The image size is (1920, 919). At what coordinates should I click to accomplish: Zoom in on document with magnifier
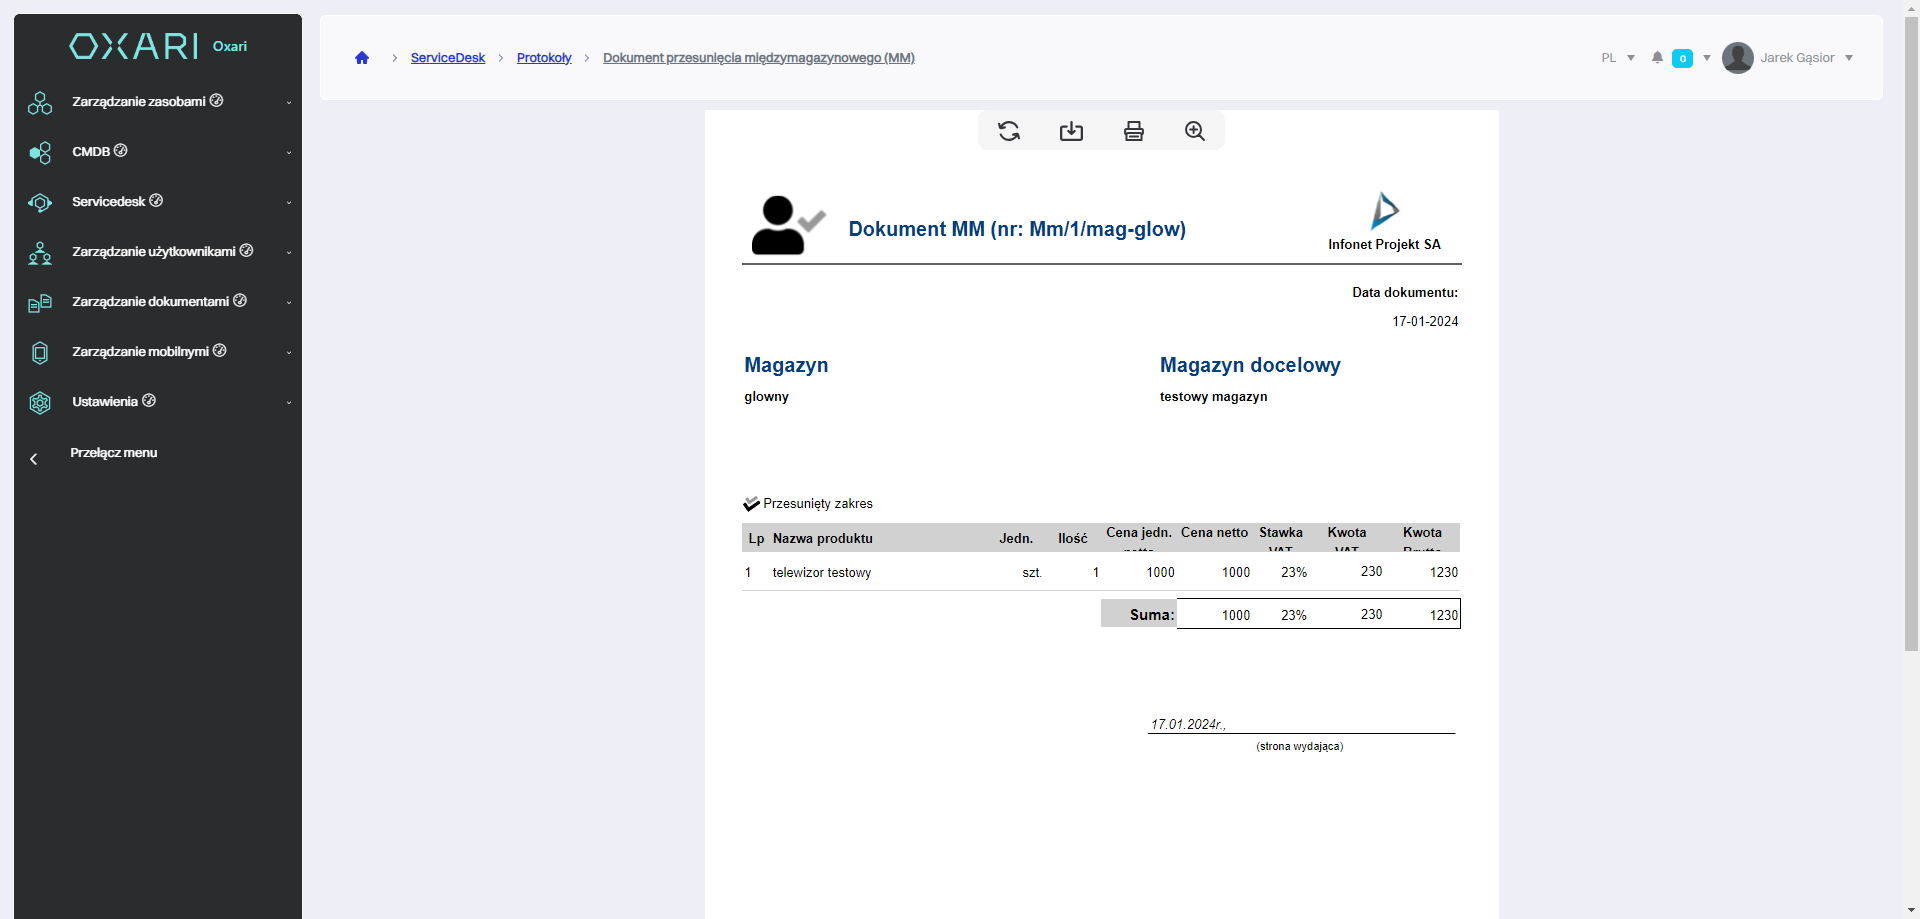click(x=1195, y=131)
